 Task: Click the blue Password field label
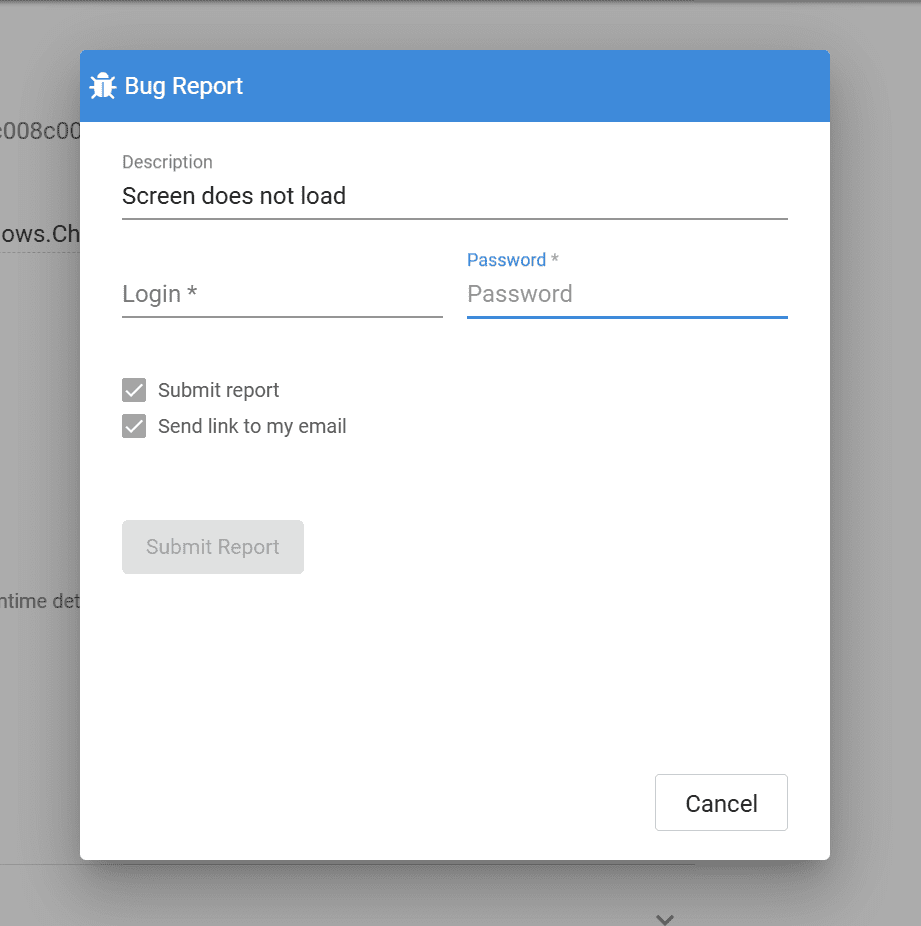point(506,260)
